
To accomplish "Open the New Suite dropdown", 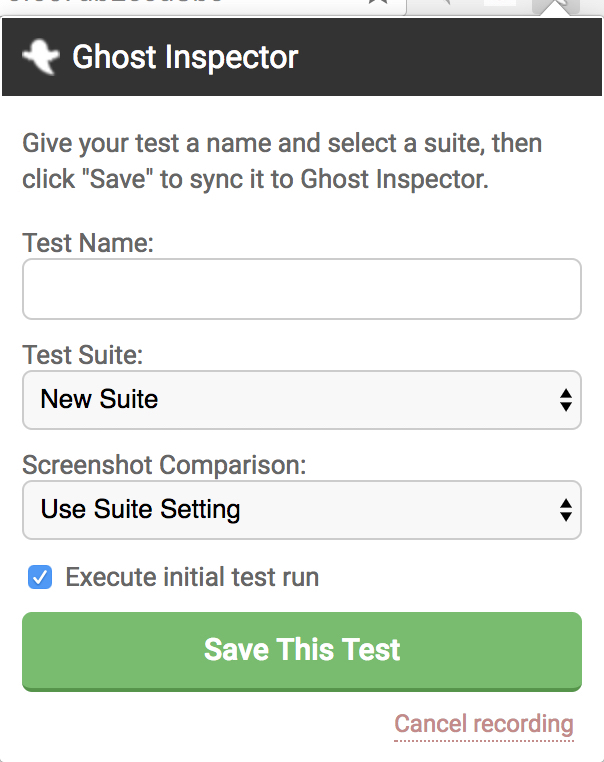I will pos(302,400).
